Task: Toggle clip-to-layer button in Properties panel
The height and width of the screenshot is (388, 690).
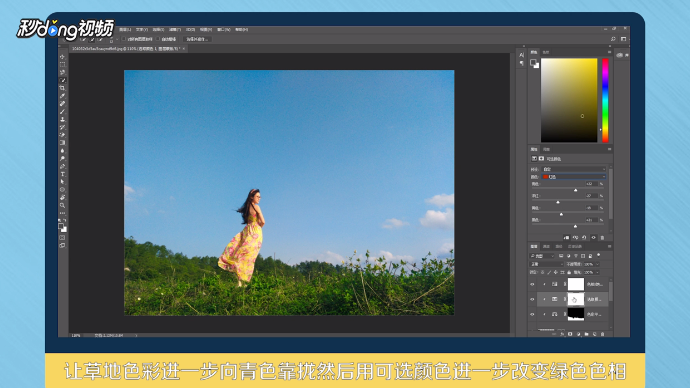Action: coord(566,238)
